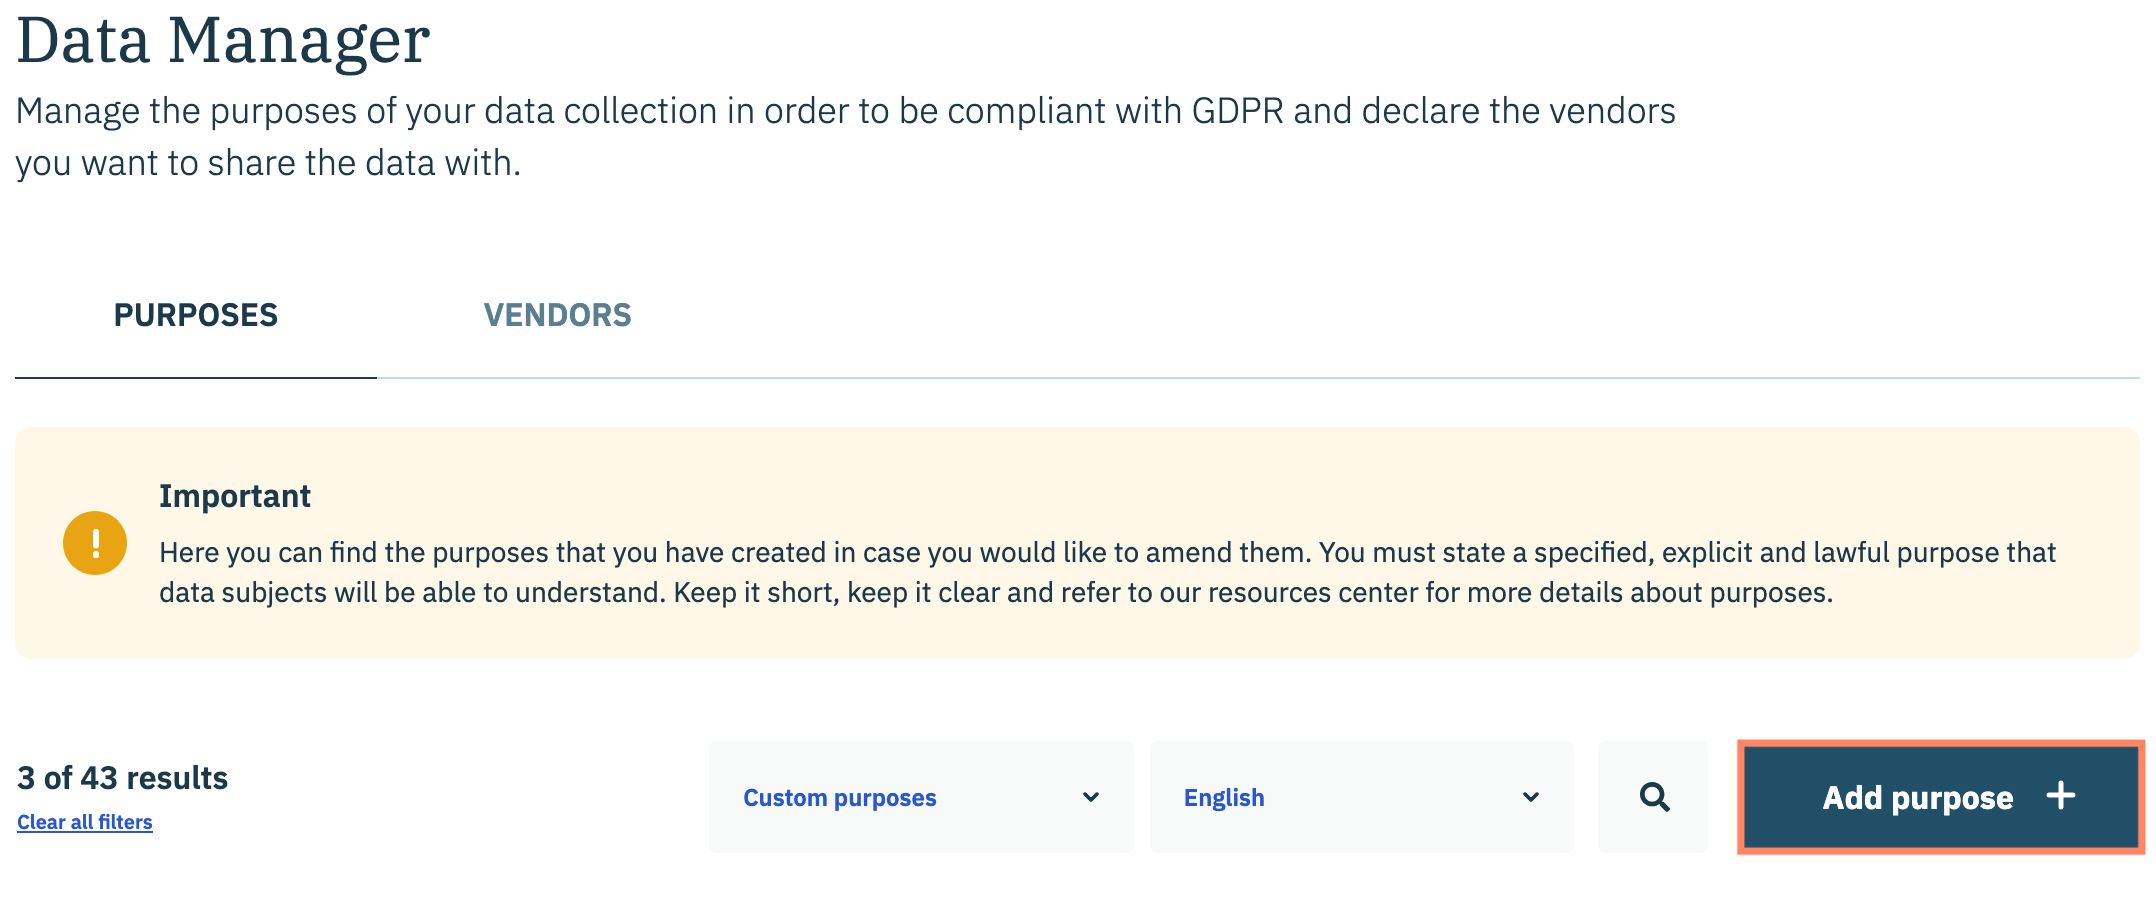Click the English label text
The image size is (2156, 898).
[1224, 798]
